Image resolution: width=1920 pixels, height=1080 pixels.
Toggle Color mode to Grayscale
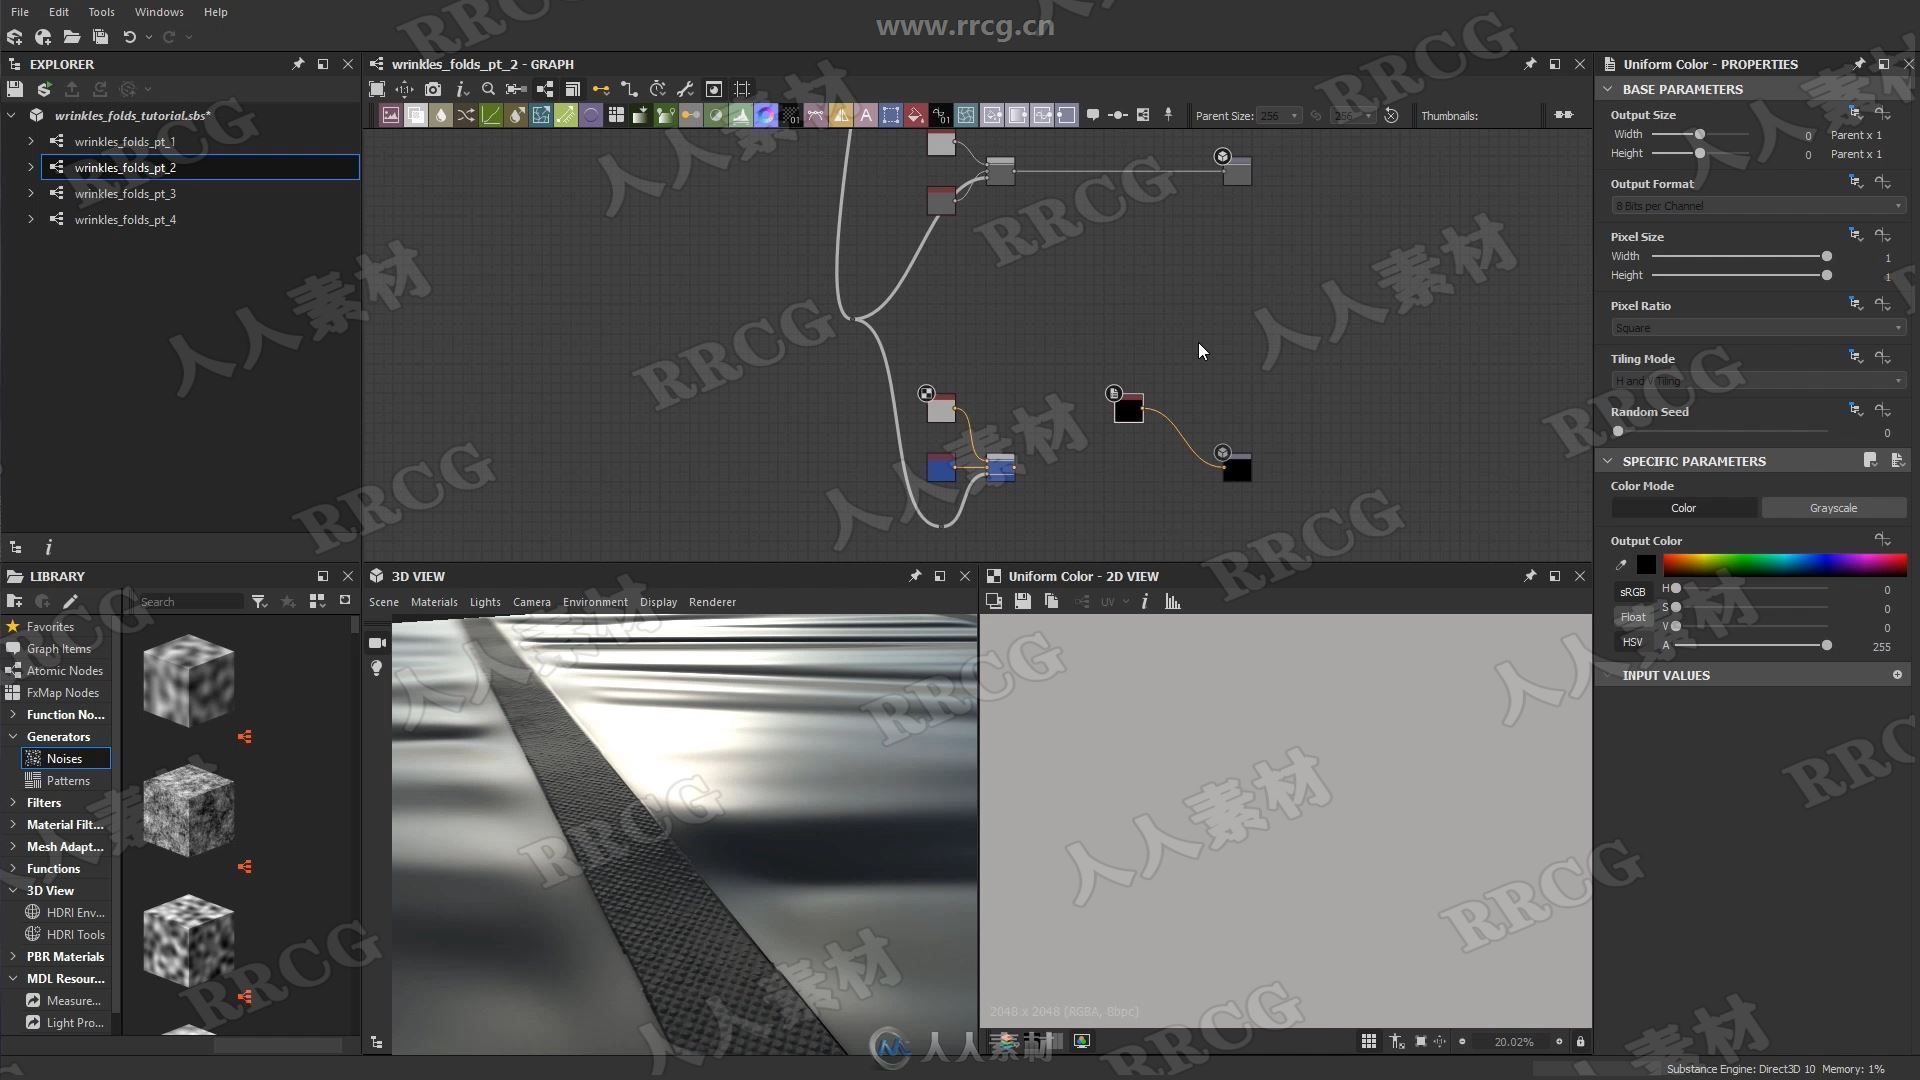[1832, 506]
